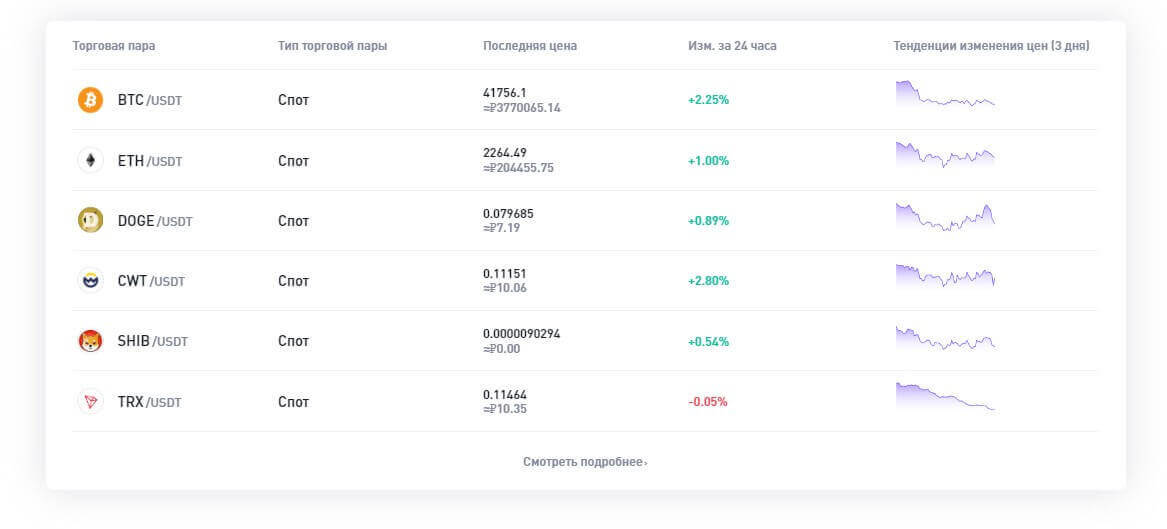This screenshot has height=529, width=1167.
Task: Select the DOGE/USDT pair name
Action: pos(154,221)
